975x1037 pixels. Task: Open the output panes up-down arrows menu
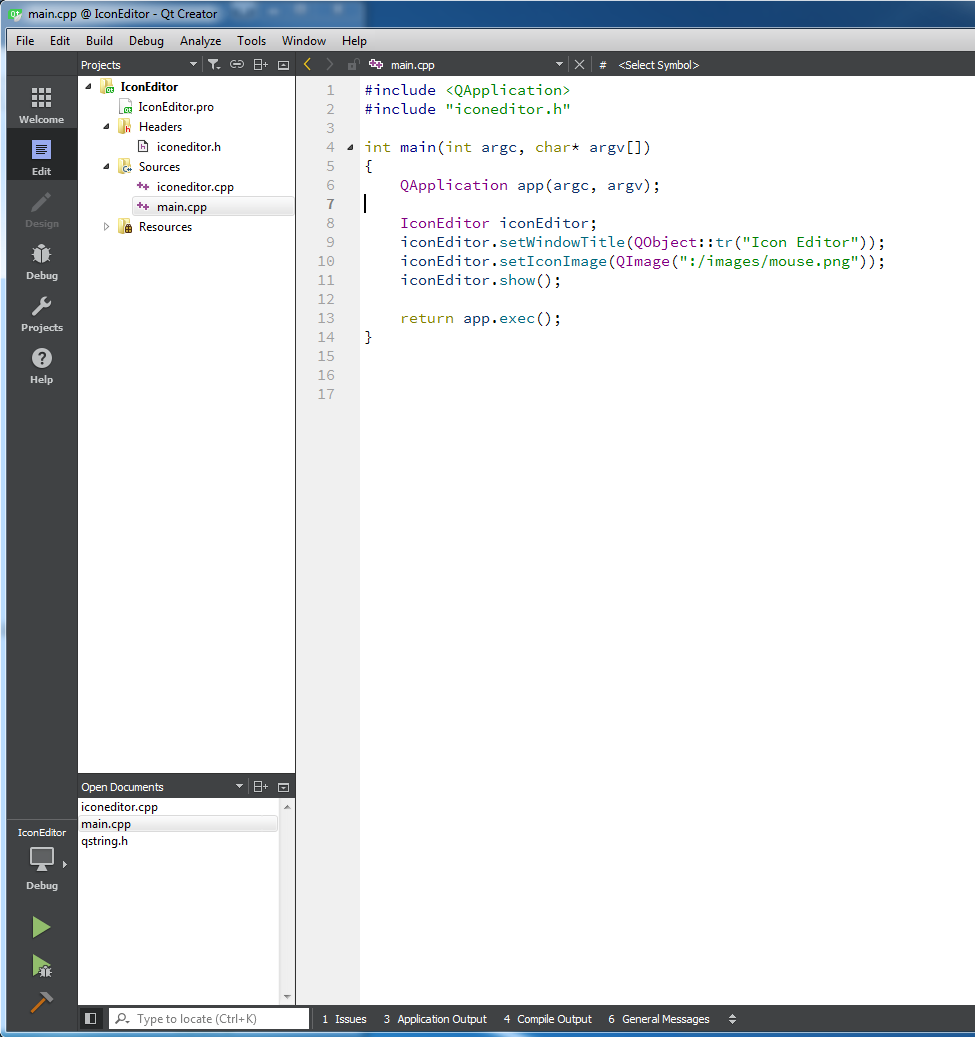(732, 1019)
